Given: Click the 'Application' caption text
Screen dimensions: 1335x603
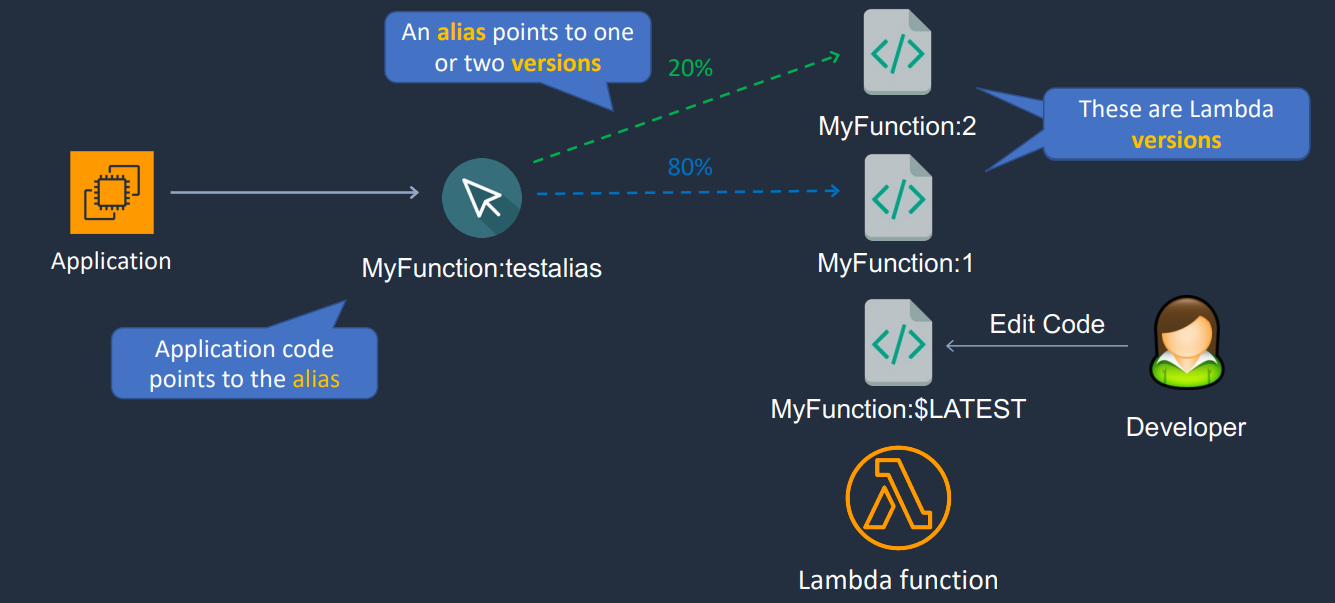Looking at the screenshot, I should coord(111,261).
